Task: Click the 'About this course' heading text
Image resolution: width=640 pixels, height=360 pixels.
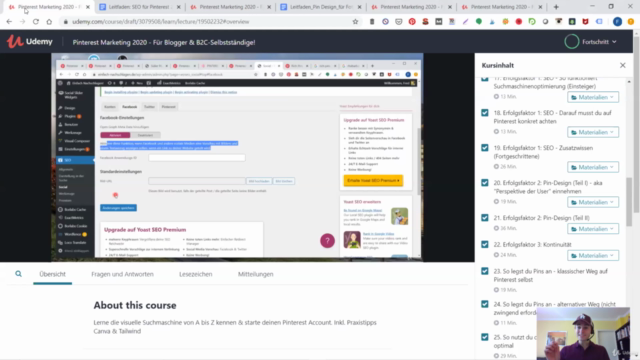Action: [x=135, y=305]
